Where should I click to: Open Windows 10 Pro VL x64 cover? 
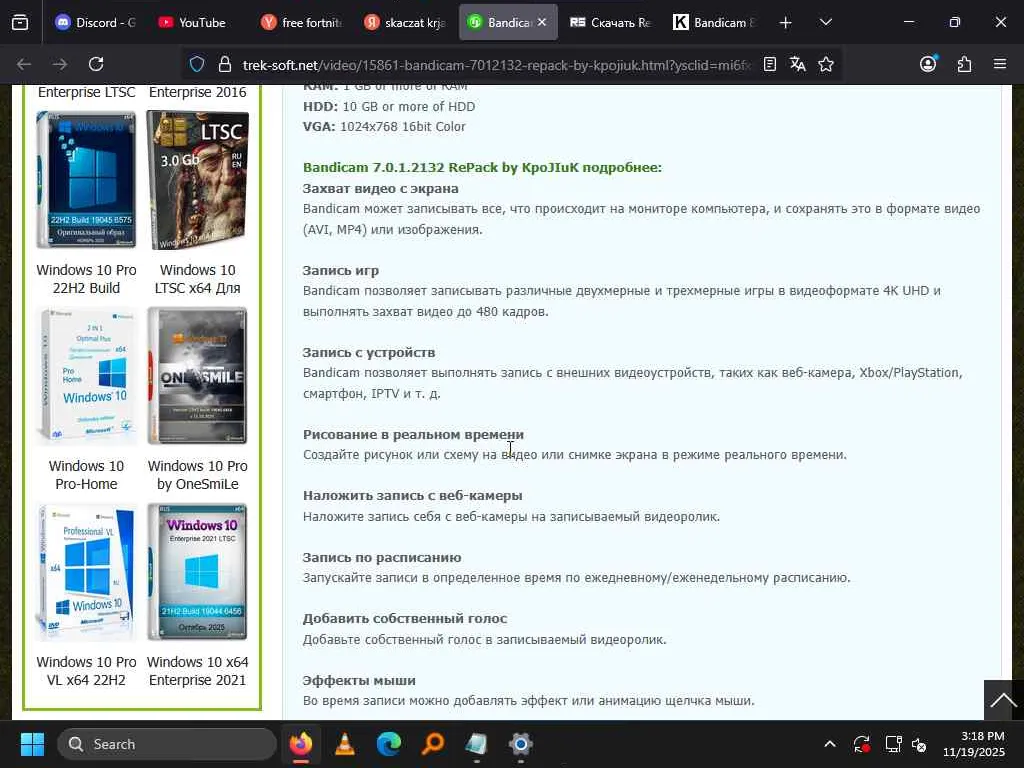tap(86, 572)
